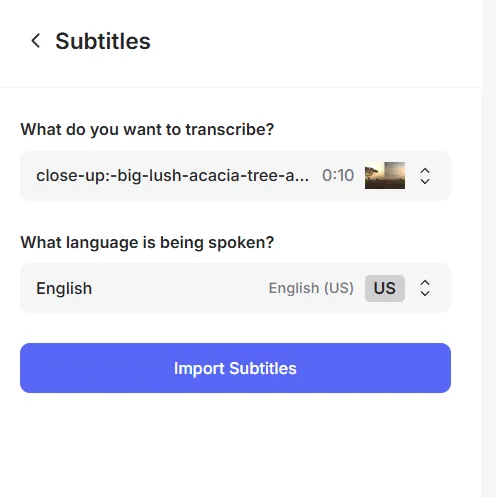Open the media file selection dropdown
The width and height of the screenshot is (496, 497).
tap(235, 176)
